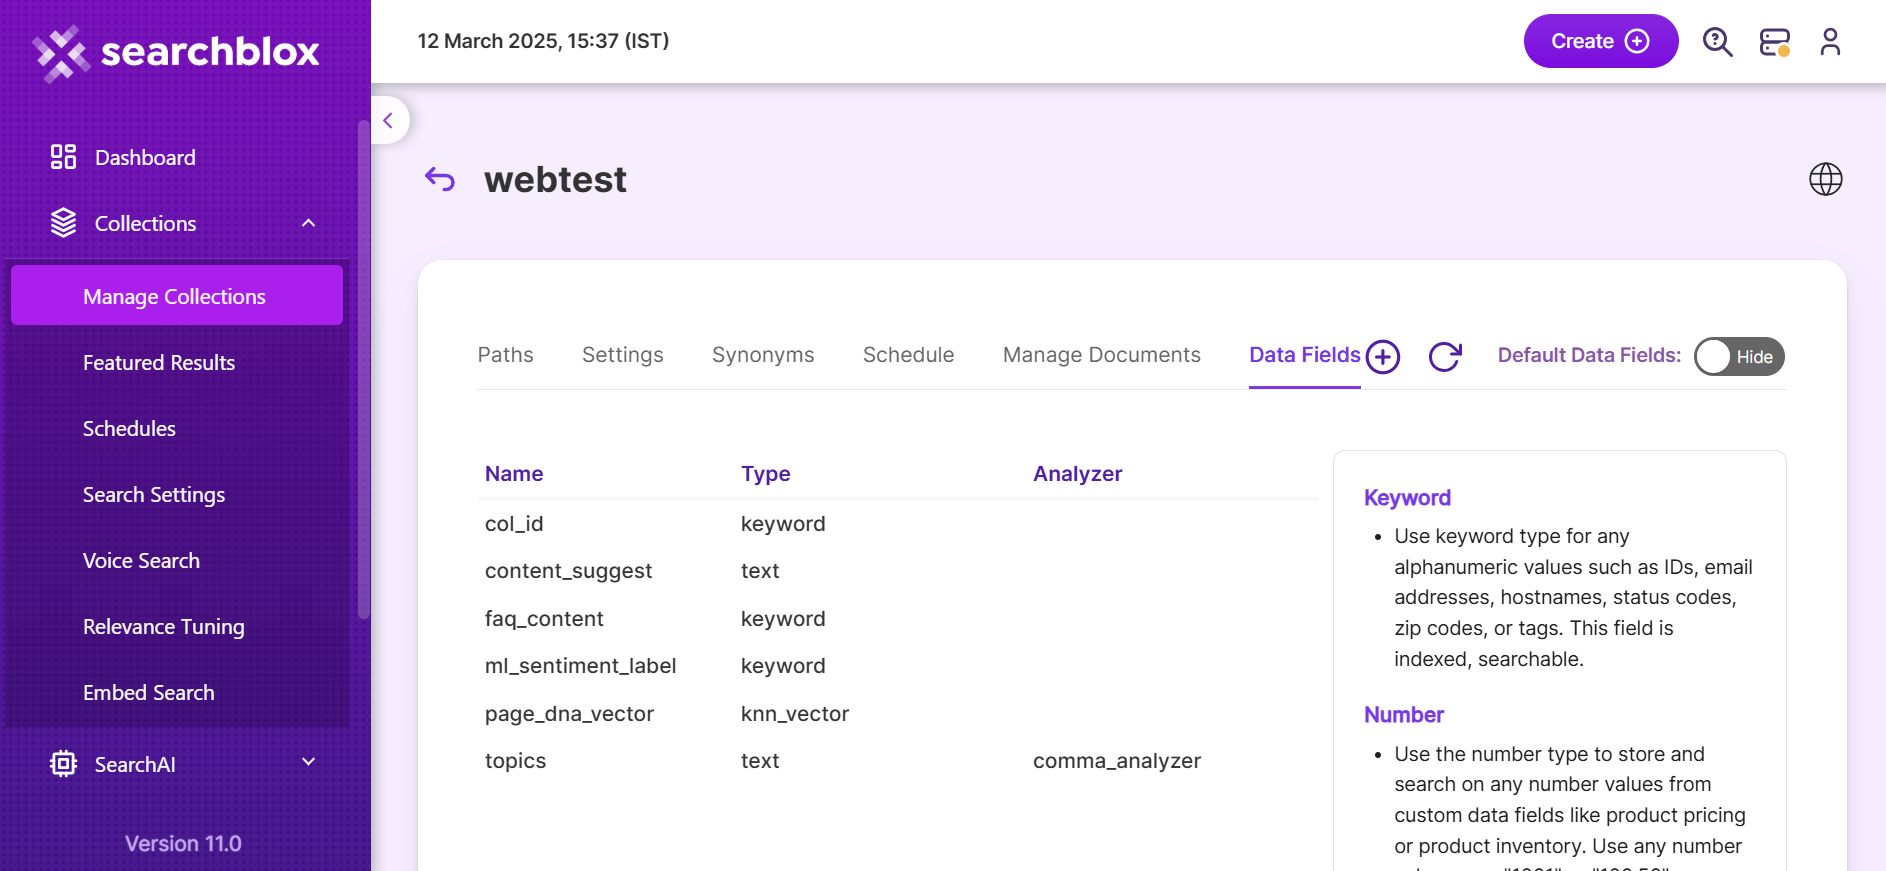The width and height of the screenshot is (1886, 871).
Task: Open Voice Search in sidebar
Action: point(141,561)
